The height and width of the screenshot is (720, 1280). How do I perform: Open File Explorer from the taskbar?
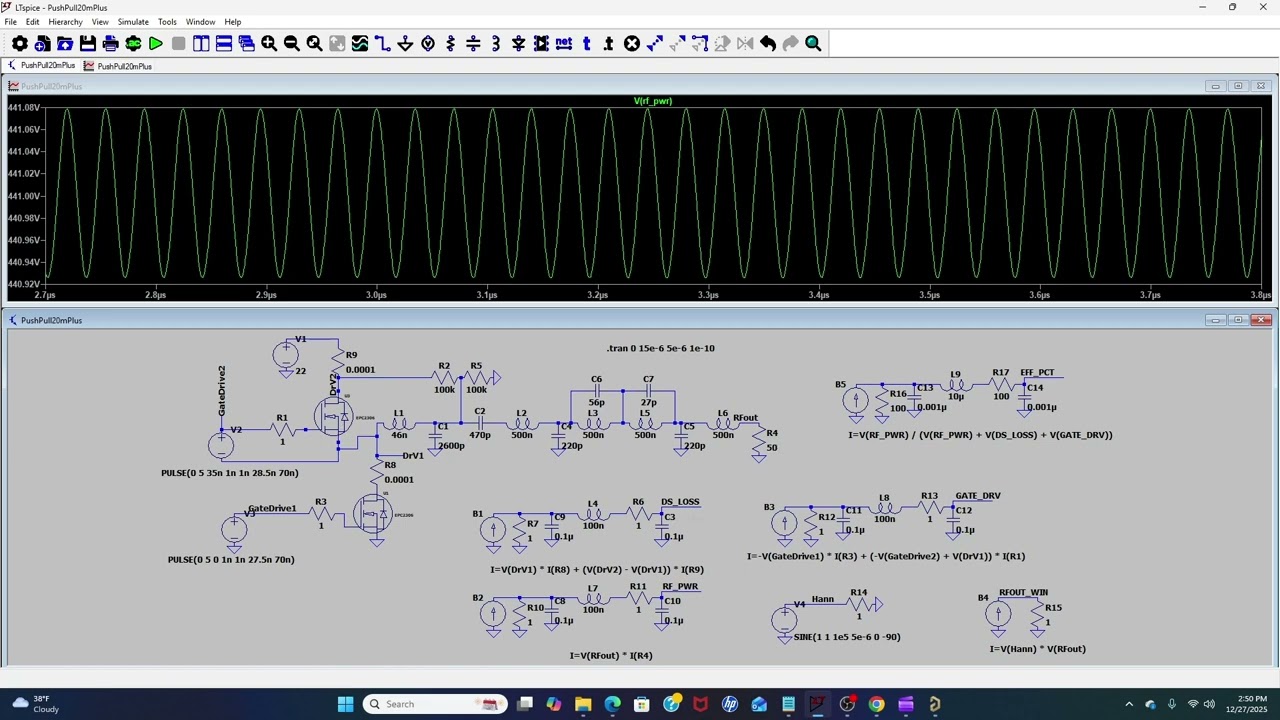coord(583,704)
